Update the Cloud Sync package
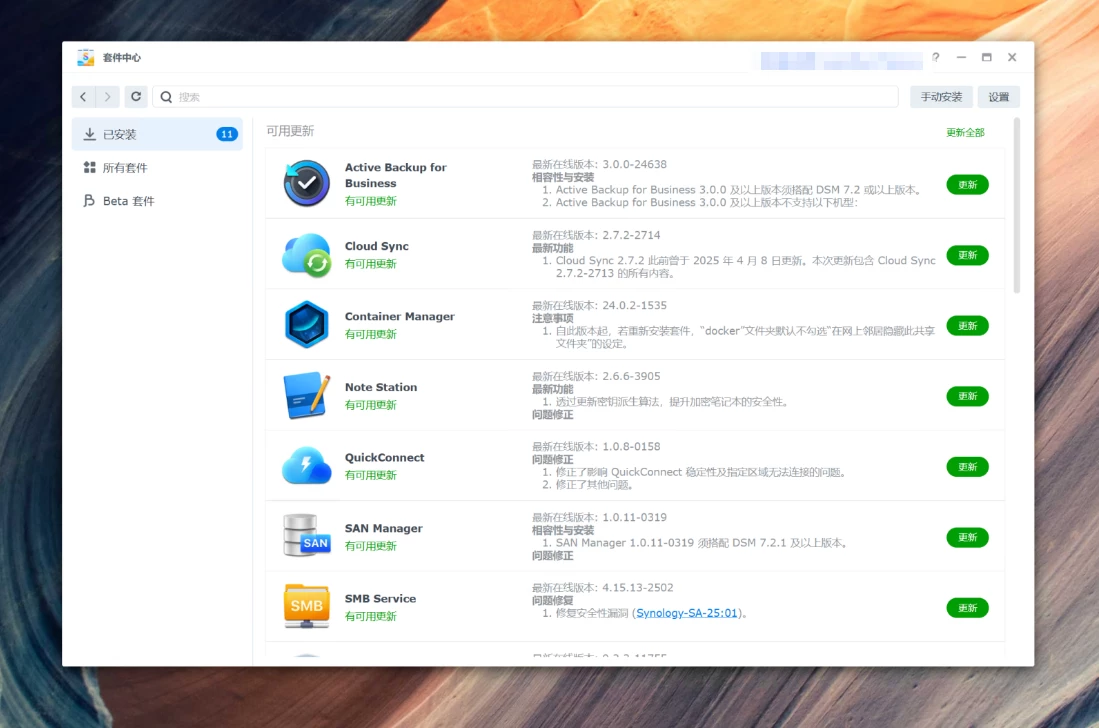The height and width of the screenshot is (728, 1099). click(x=967, y=255)
